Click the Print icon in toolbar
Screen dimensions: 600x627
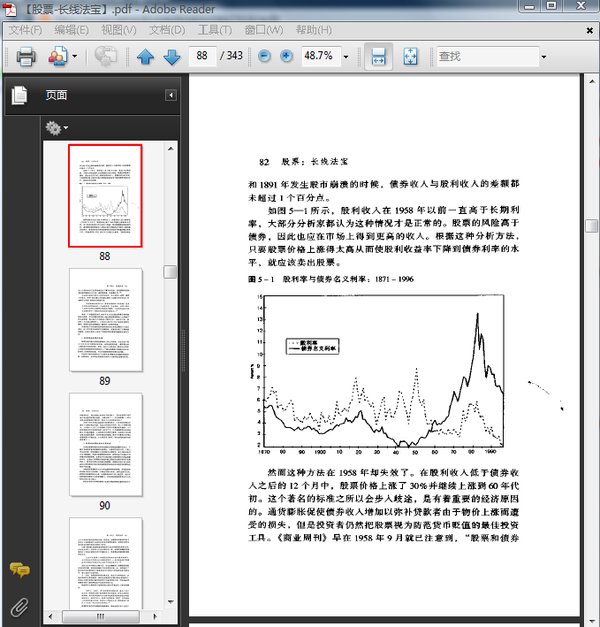tap(26, 56)
